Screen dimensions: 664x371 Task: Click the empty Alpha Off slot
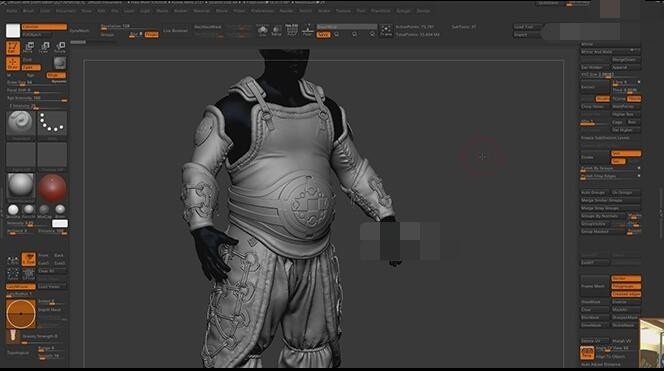(21, 156)
